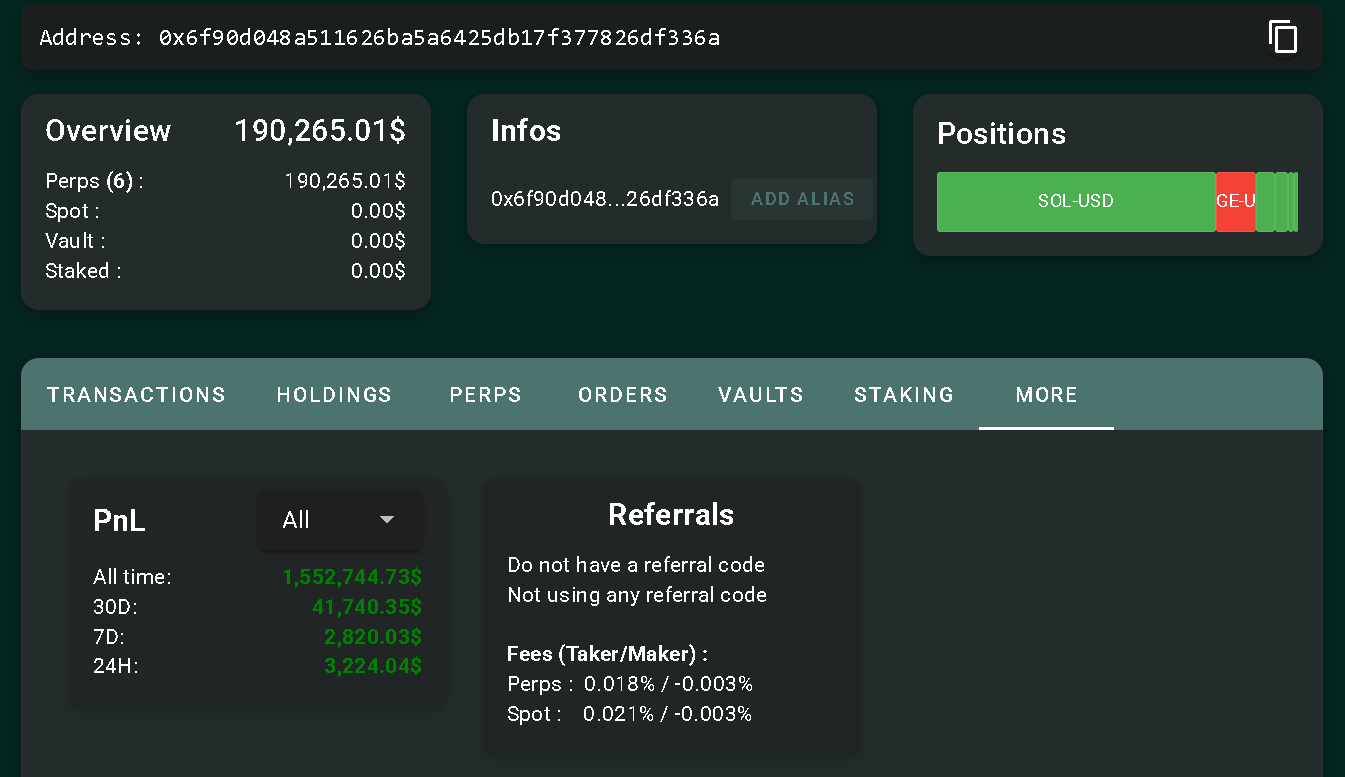Click the red position segment in Positions
1345x777 pixels.
coord(1235,202)
